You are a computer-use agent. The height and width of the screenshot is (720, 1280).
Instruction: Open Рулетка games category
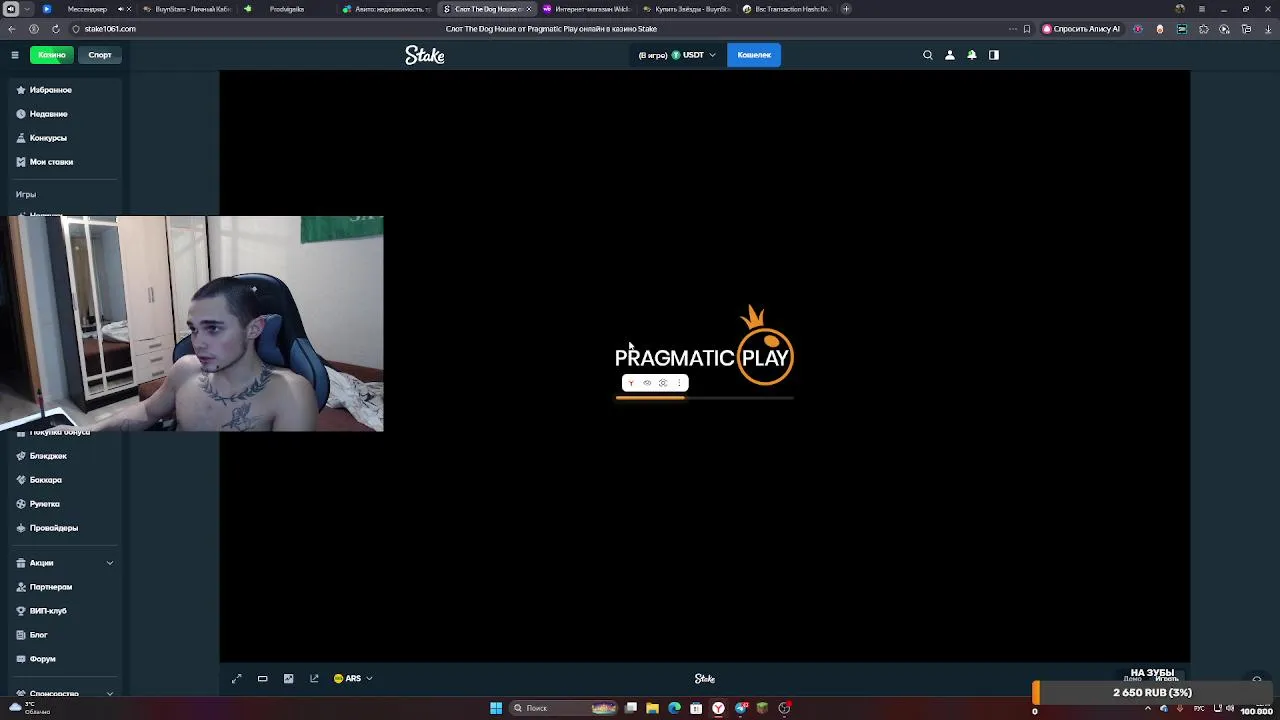[x=45, y=504]
